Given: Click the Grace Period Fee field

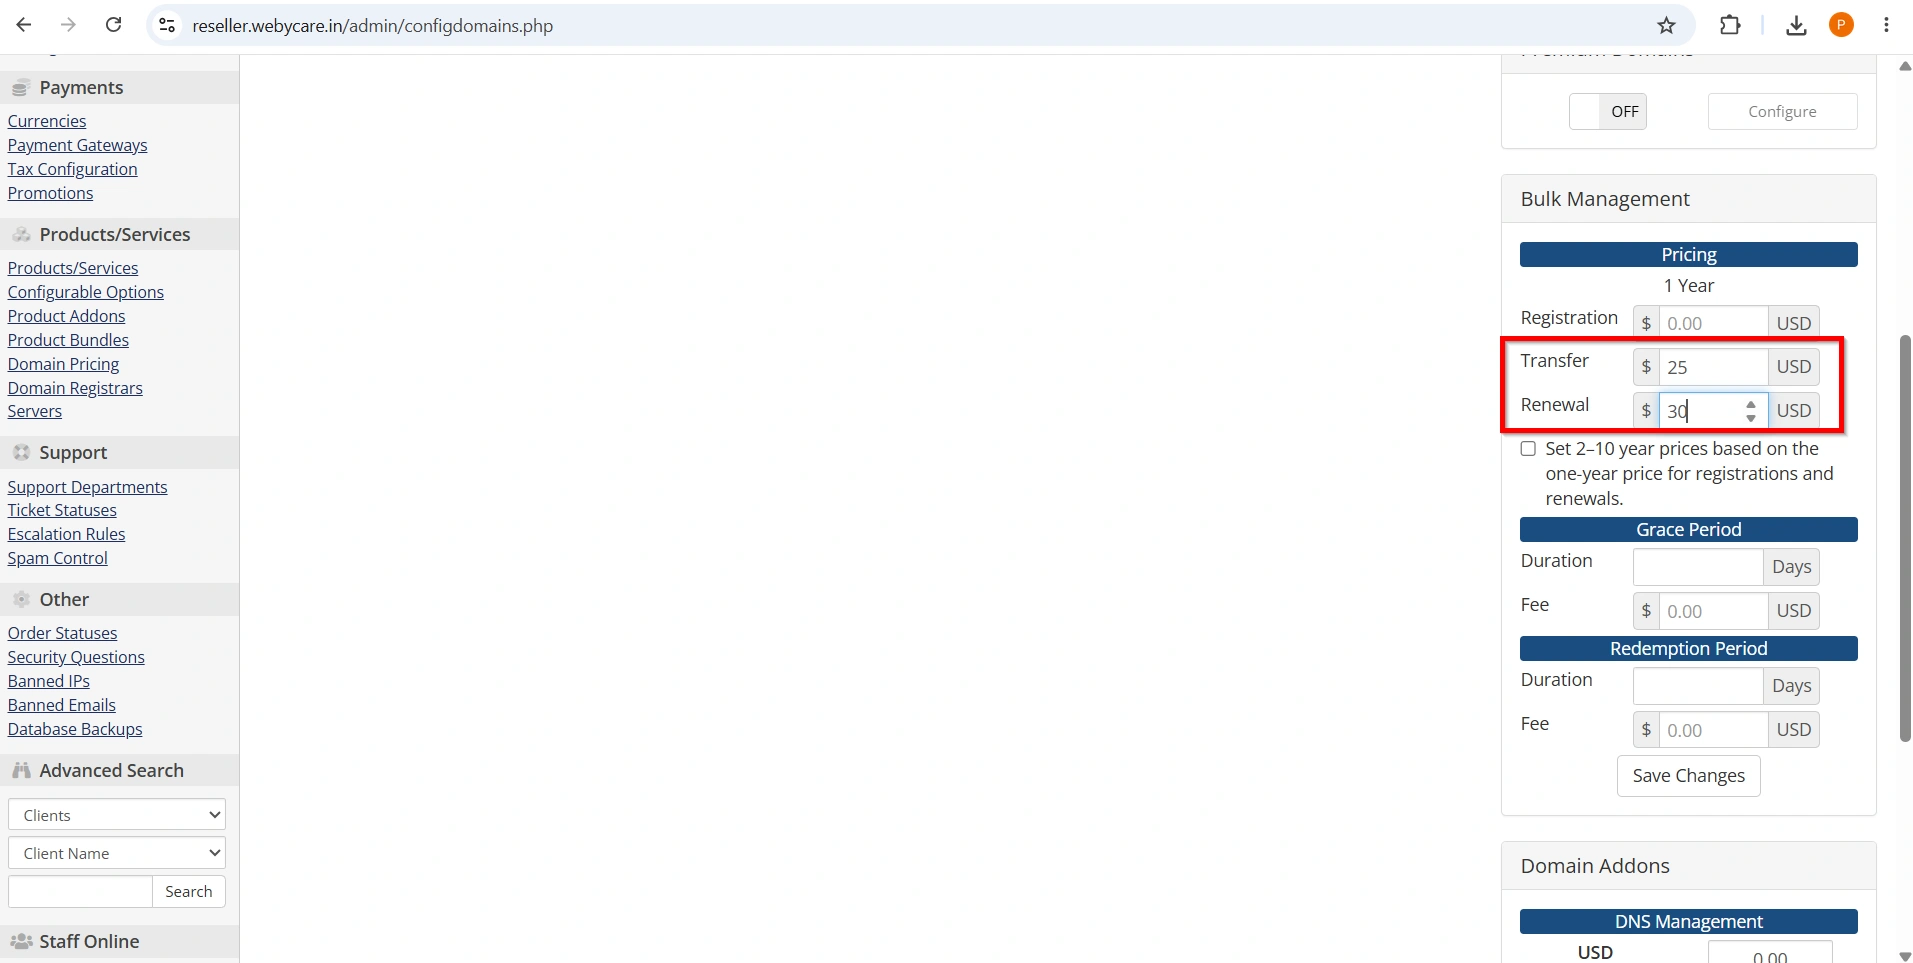Looking at the screenshot, I should point(1713,611).
